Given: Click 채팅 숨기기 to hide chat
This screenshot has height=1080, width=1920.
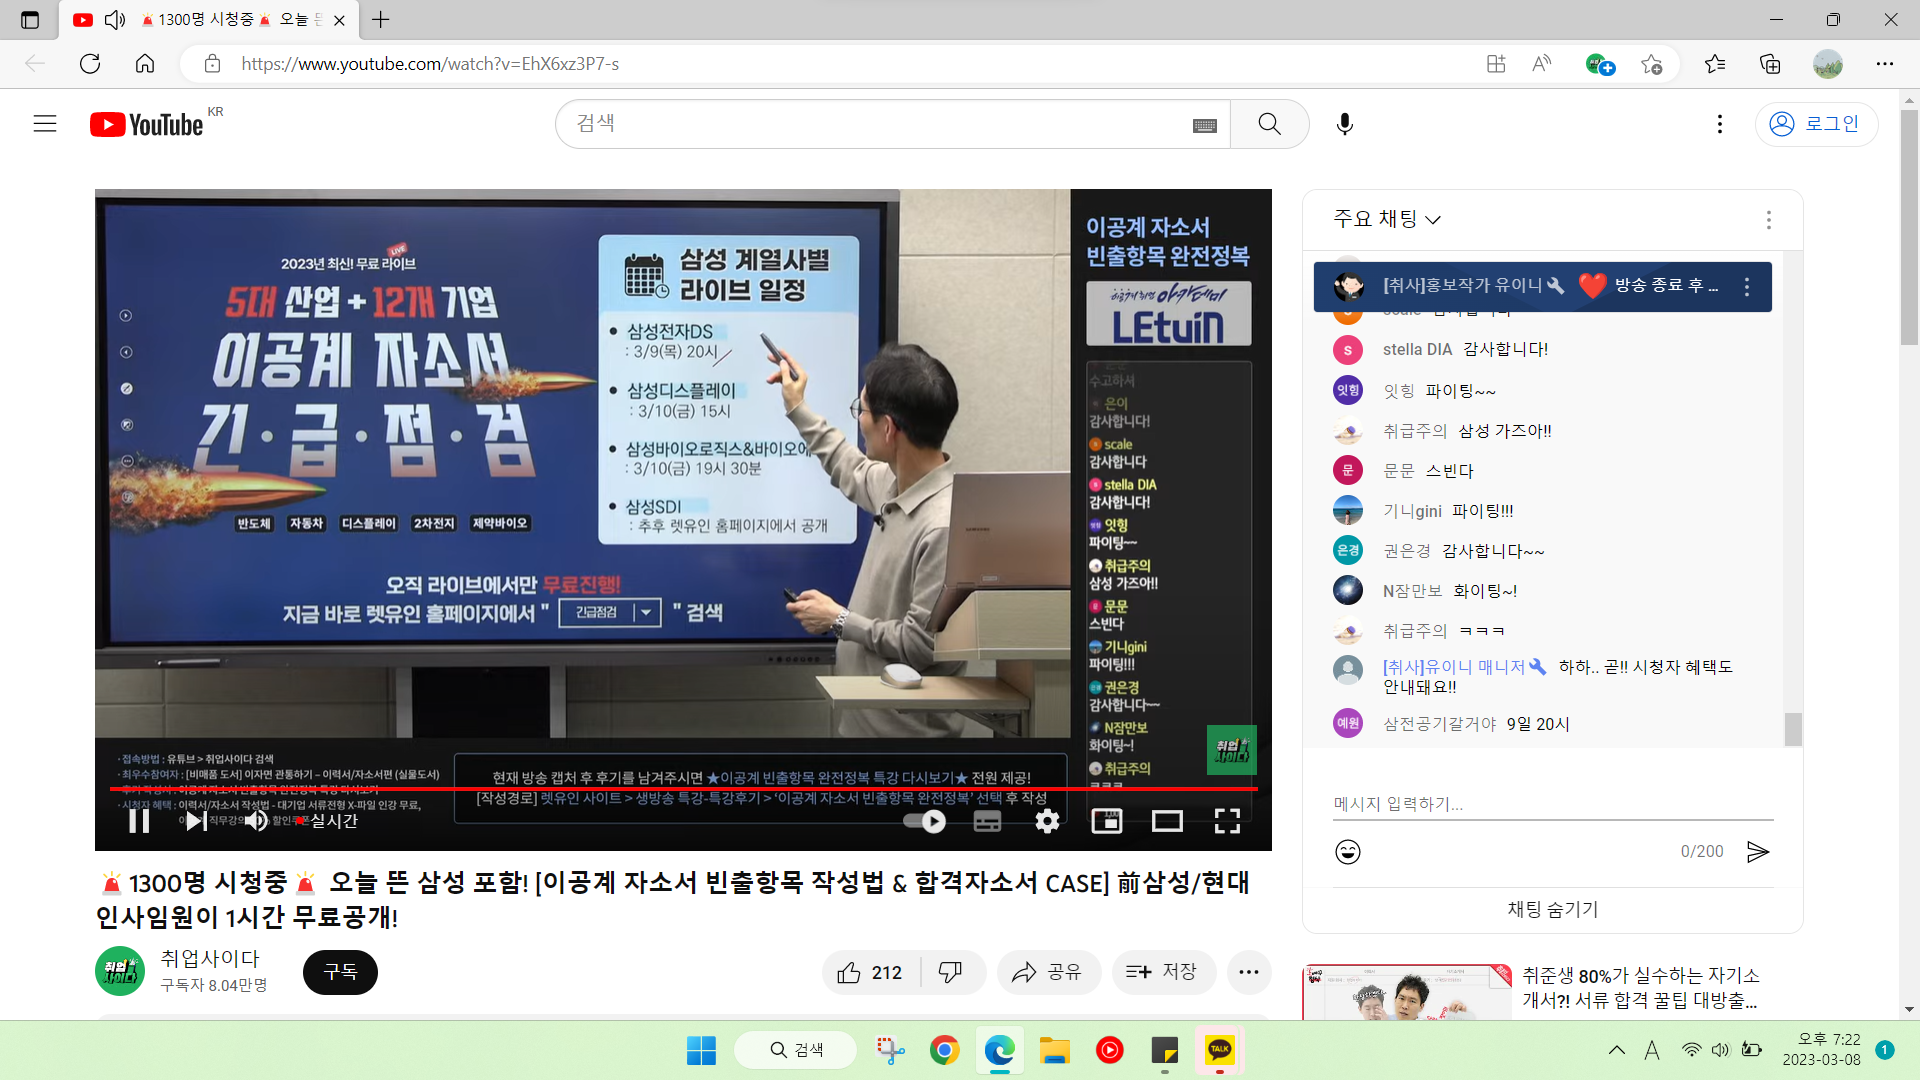Looking at the screenshot, I should 1553,909.
